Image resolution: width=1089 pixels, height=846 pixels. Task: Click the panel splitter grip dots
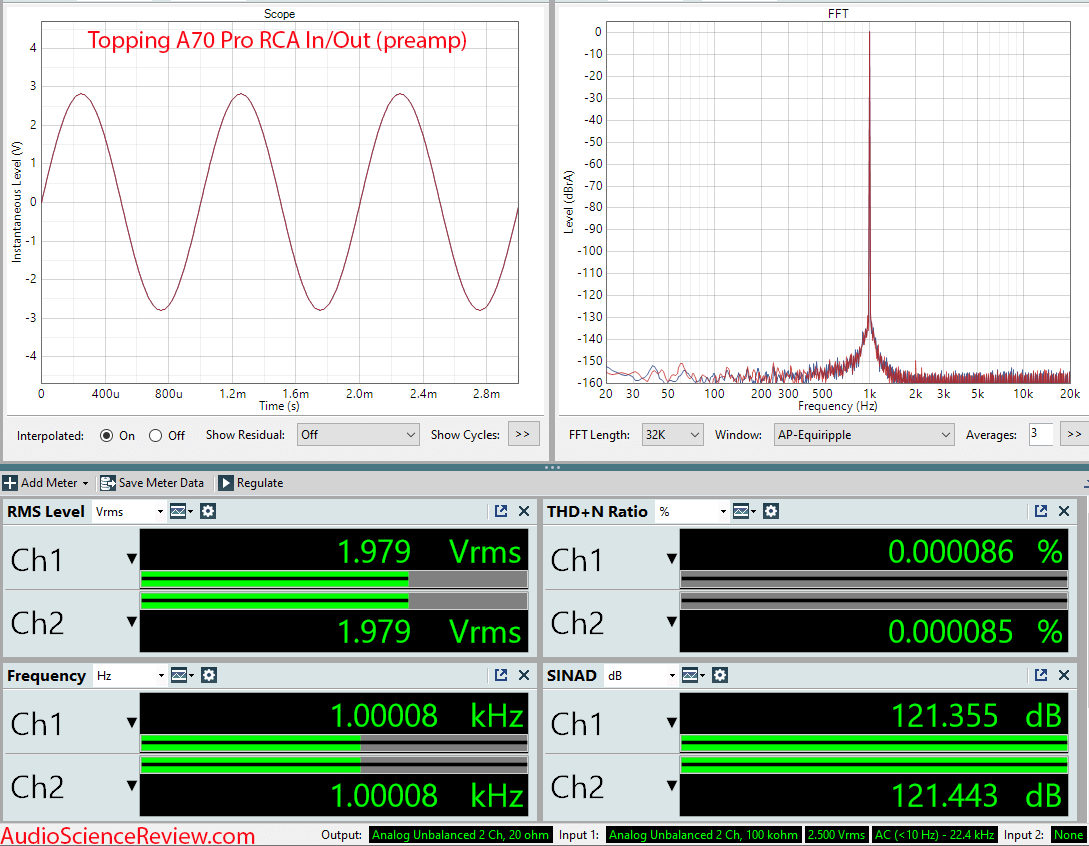pyautogui.click(x=552, y=467)
